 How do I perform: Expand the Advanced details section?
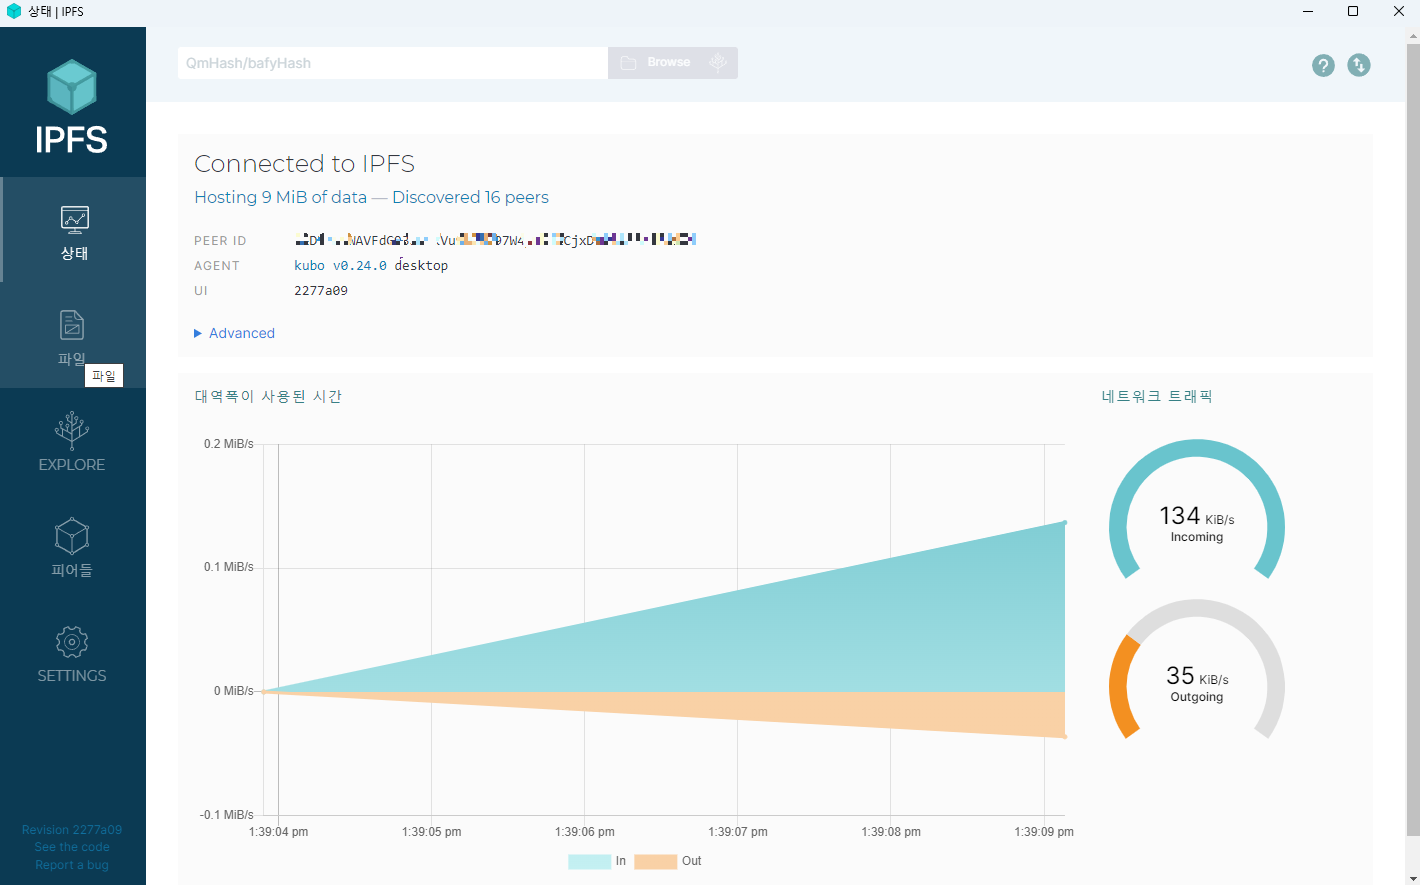pos(234,333)
